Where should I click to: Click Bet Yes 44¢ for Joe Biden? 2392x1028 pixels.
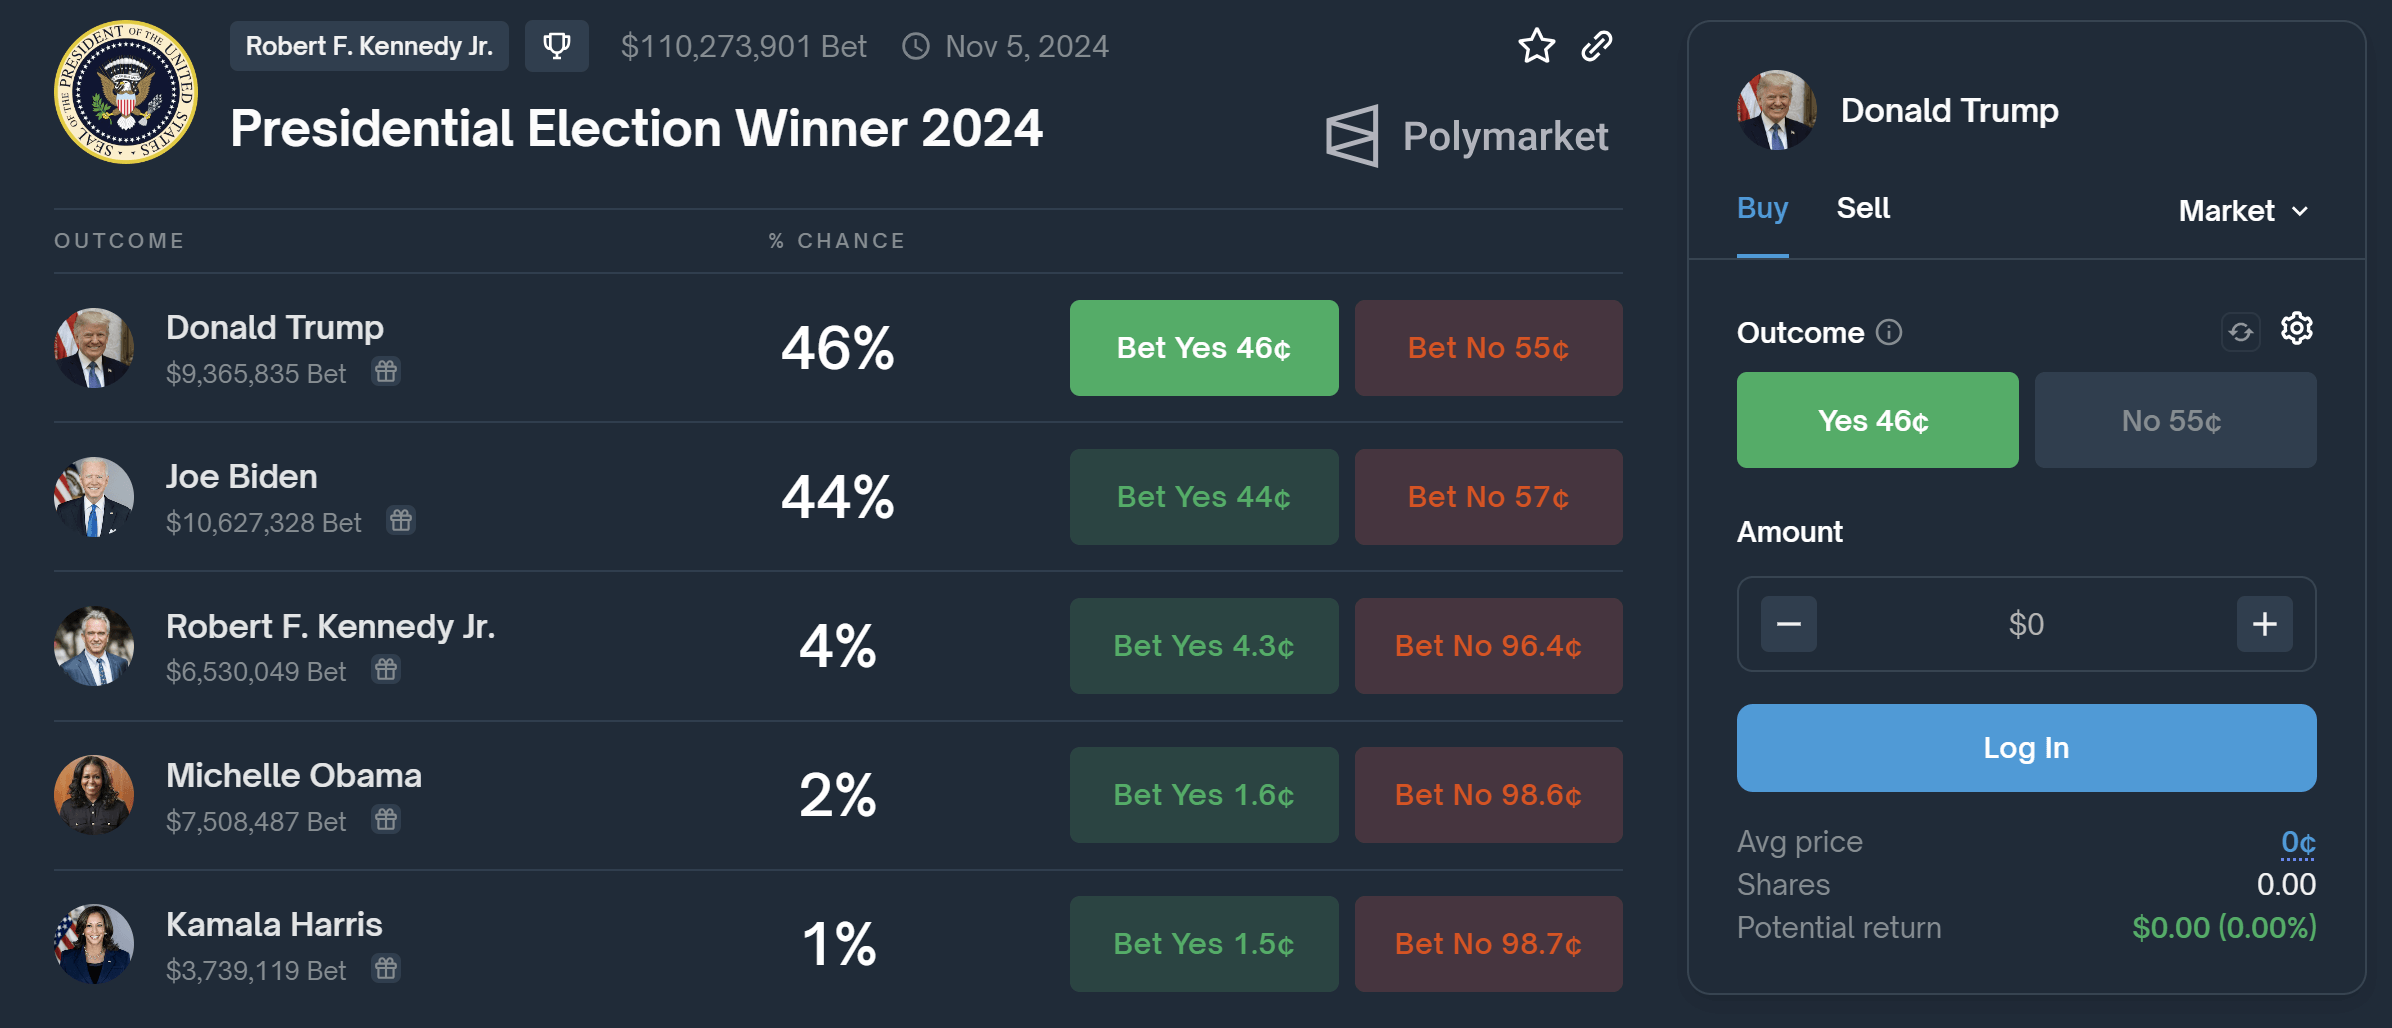[x=1204, y=497]
